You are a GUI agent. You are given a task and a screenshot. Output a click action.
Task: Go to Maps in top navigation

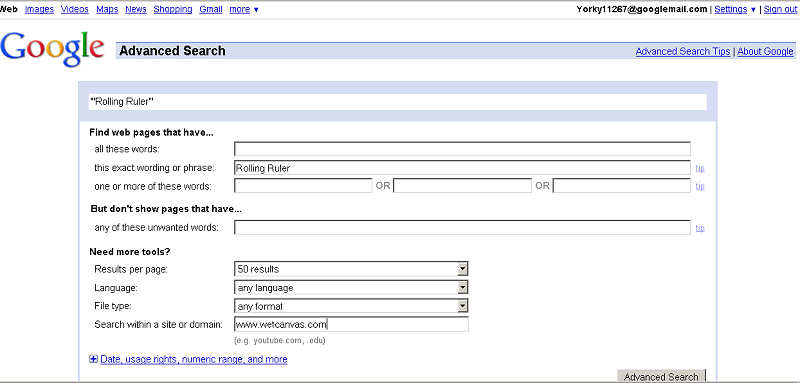107,9
